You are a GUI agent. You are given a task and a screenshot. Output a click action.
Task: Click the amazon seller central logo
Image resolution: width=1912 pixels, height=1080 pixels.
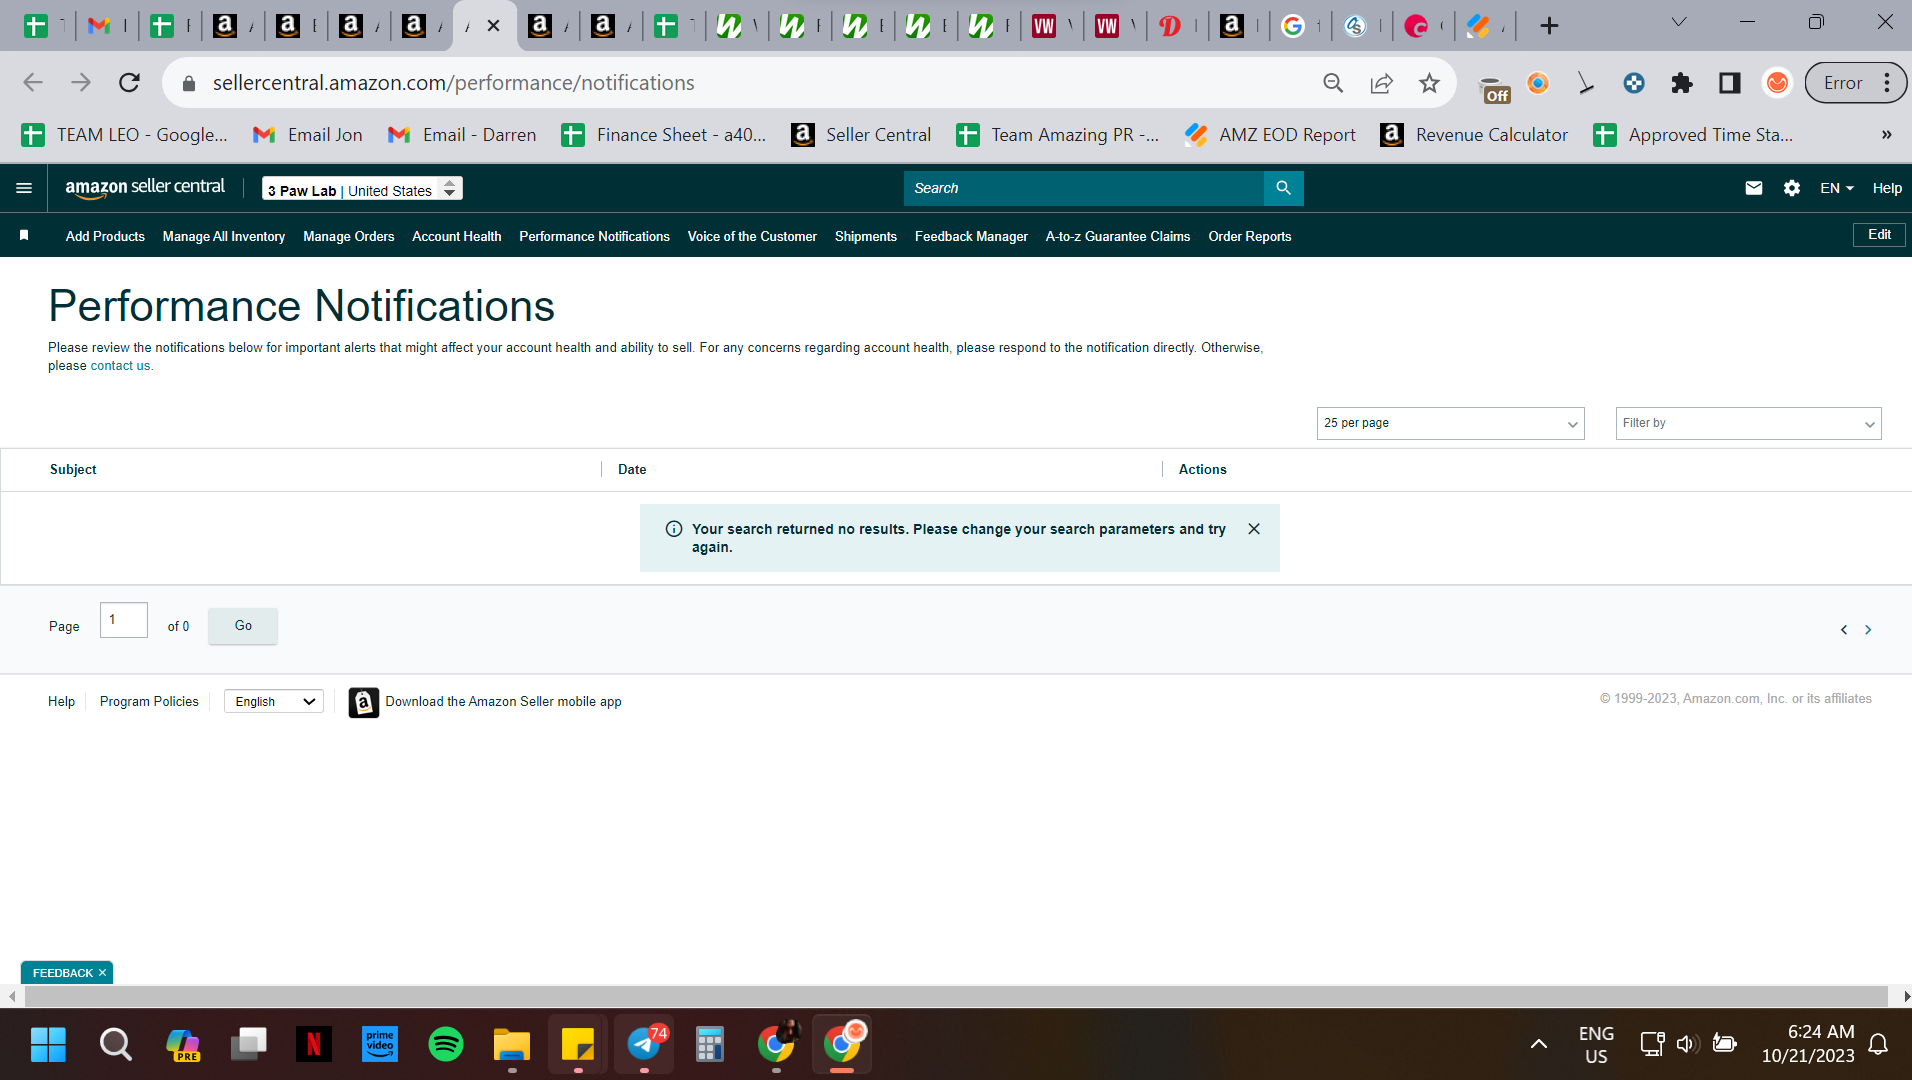pos(145,188)
